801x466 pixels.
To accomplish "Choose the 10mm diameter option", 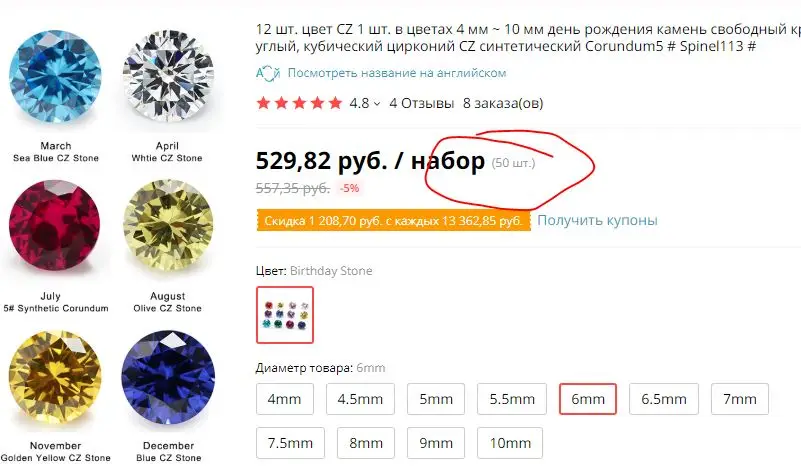I will point(510,443).
